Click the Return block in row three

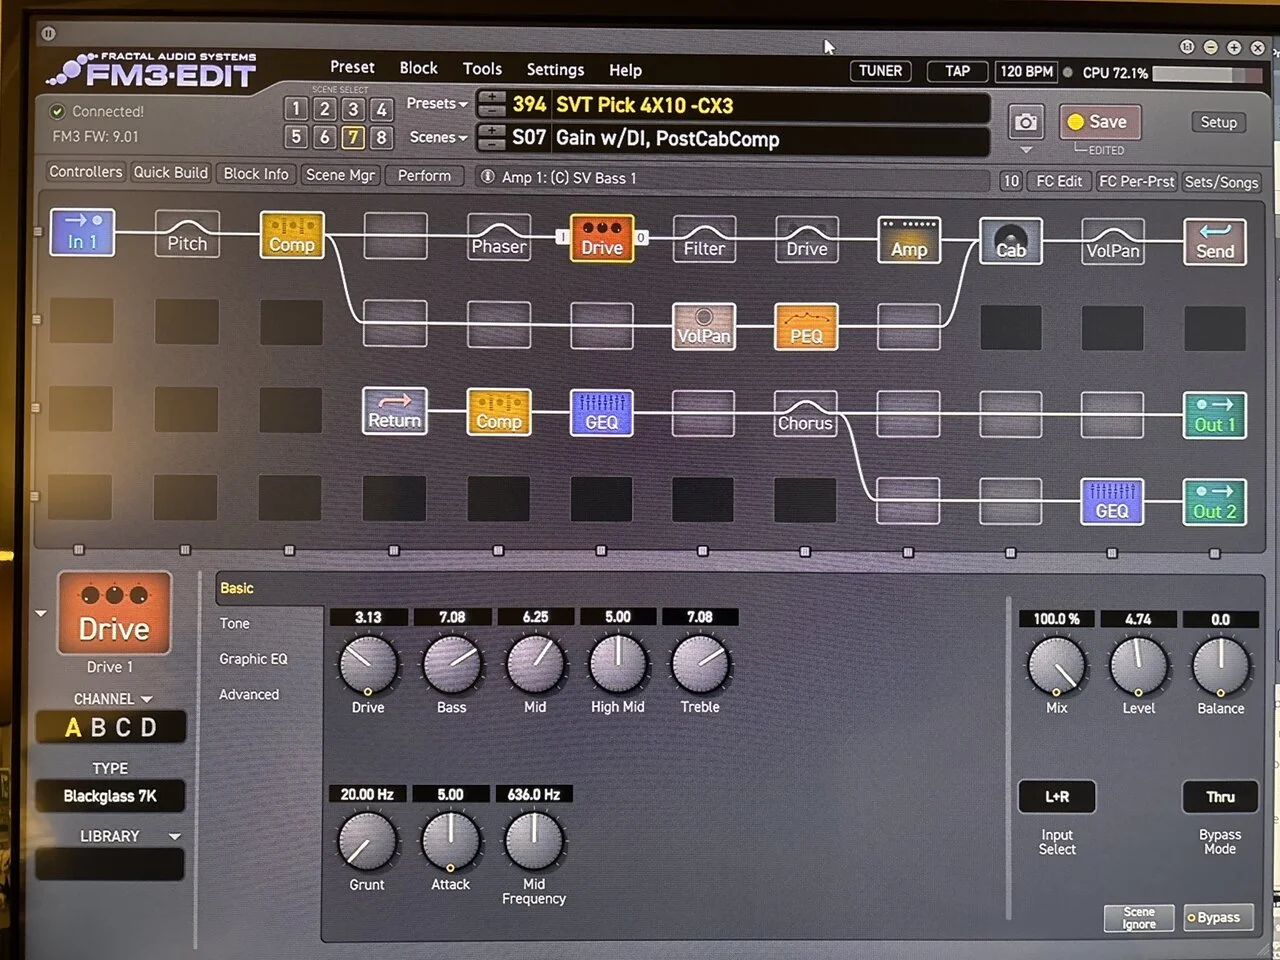click(x=394, y=411)
